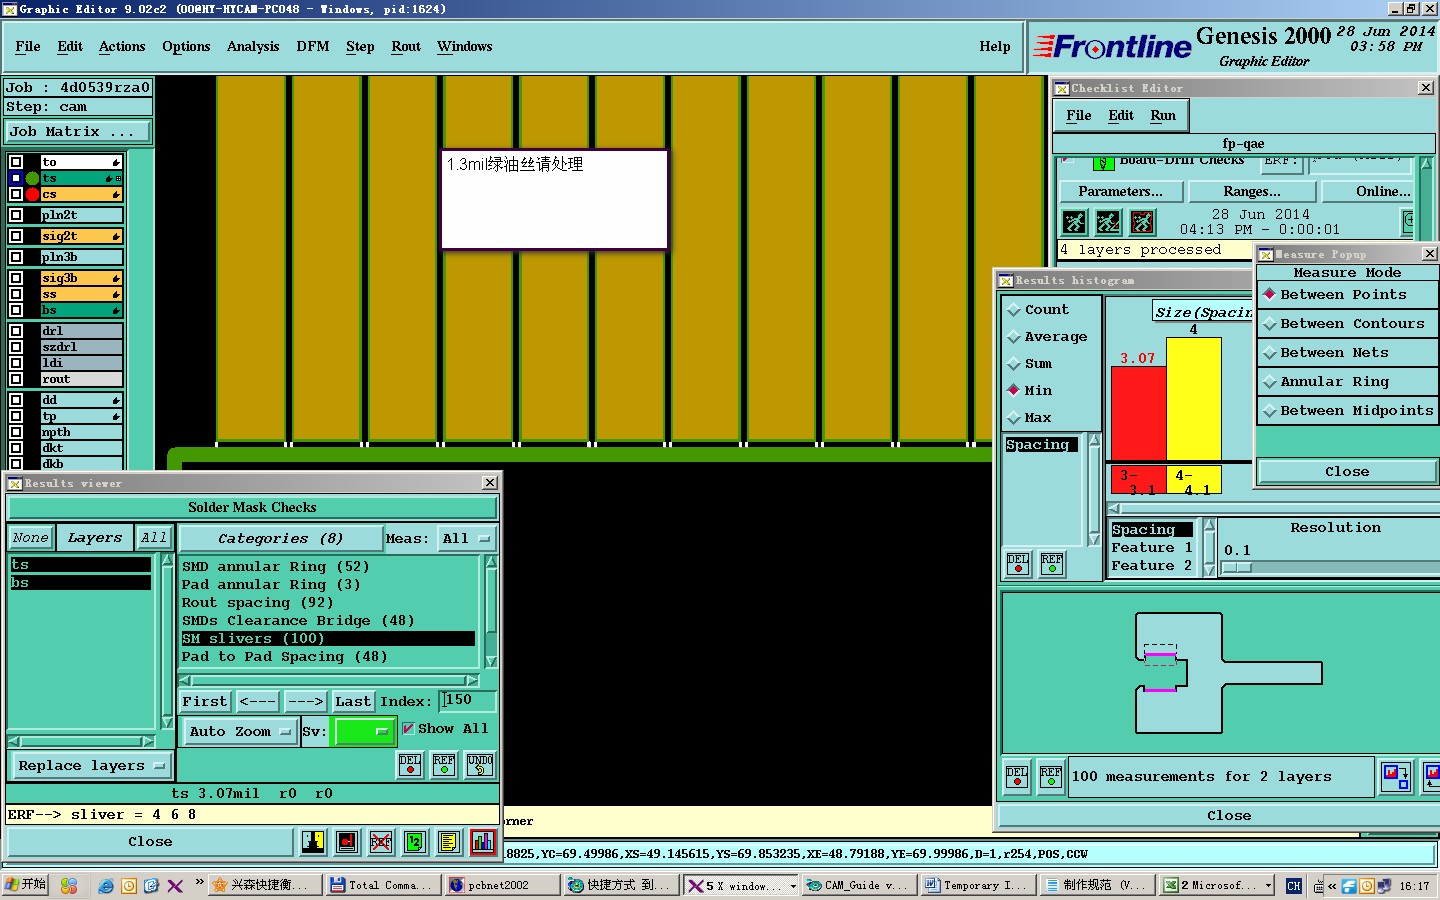
Task: Uncheck the Show All checkbox
Action: point(408,729)
